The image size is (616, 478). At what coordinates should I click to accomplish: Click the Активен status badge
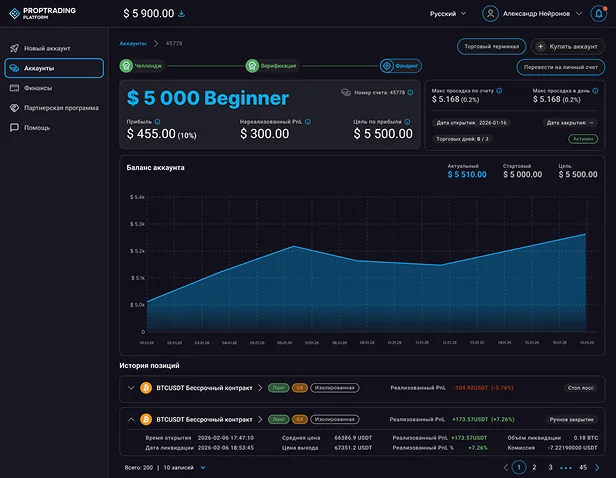pos(583,139)
